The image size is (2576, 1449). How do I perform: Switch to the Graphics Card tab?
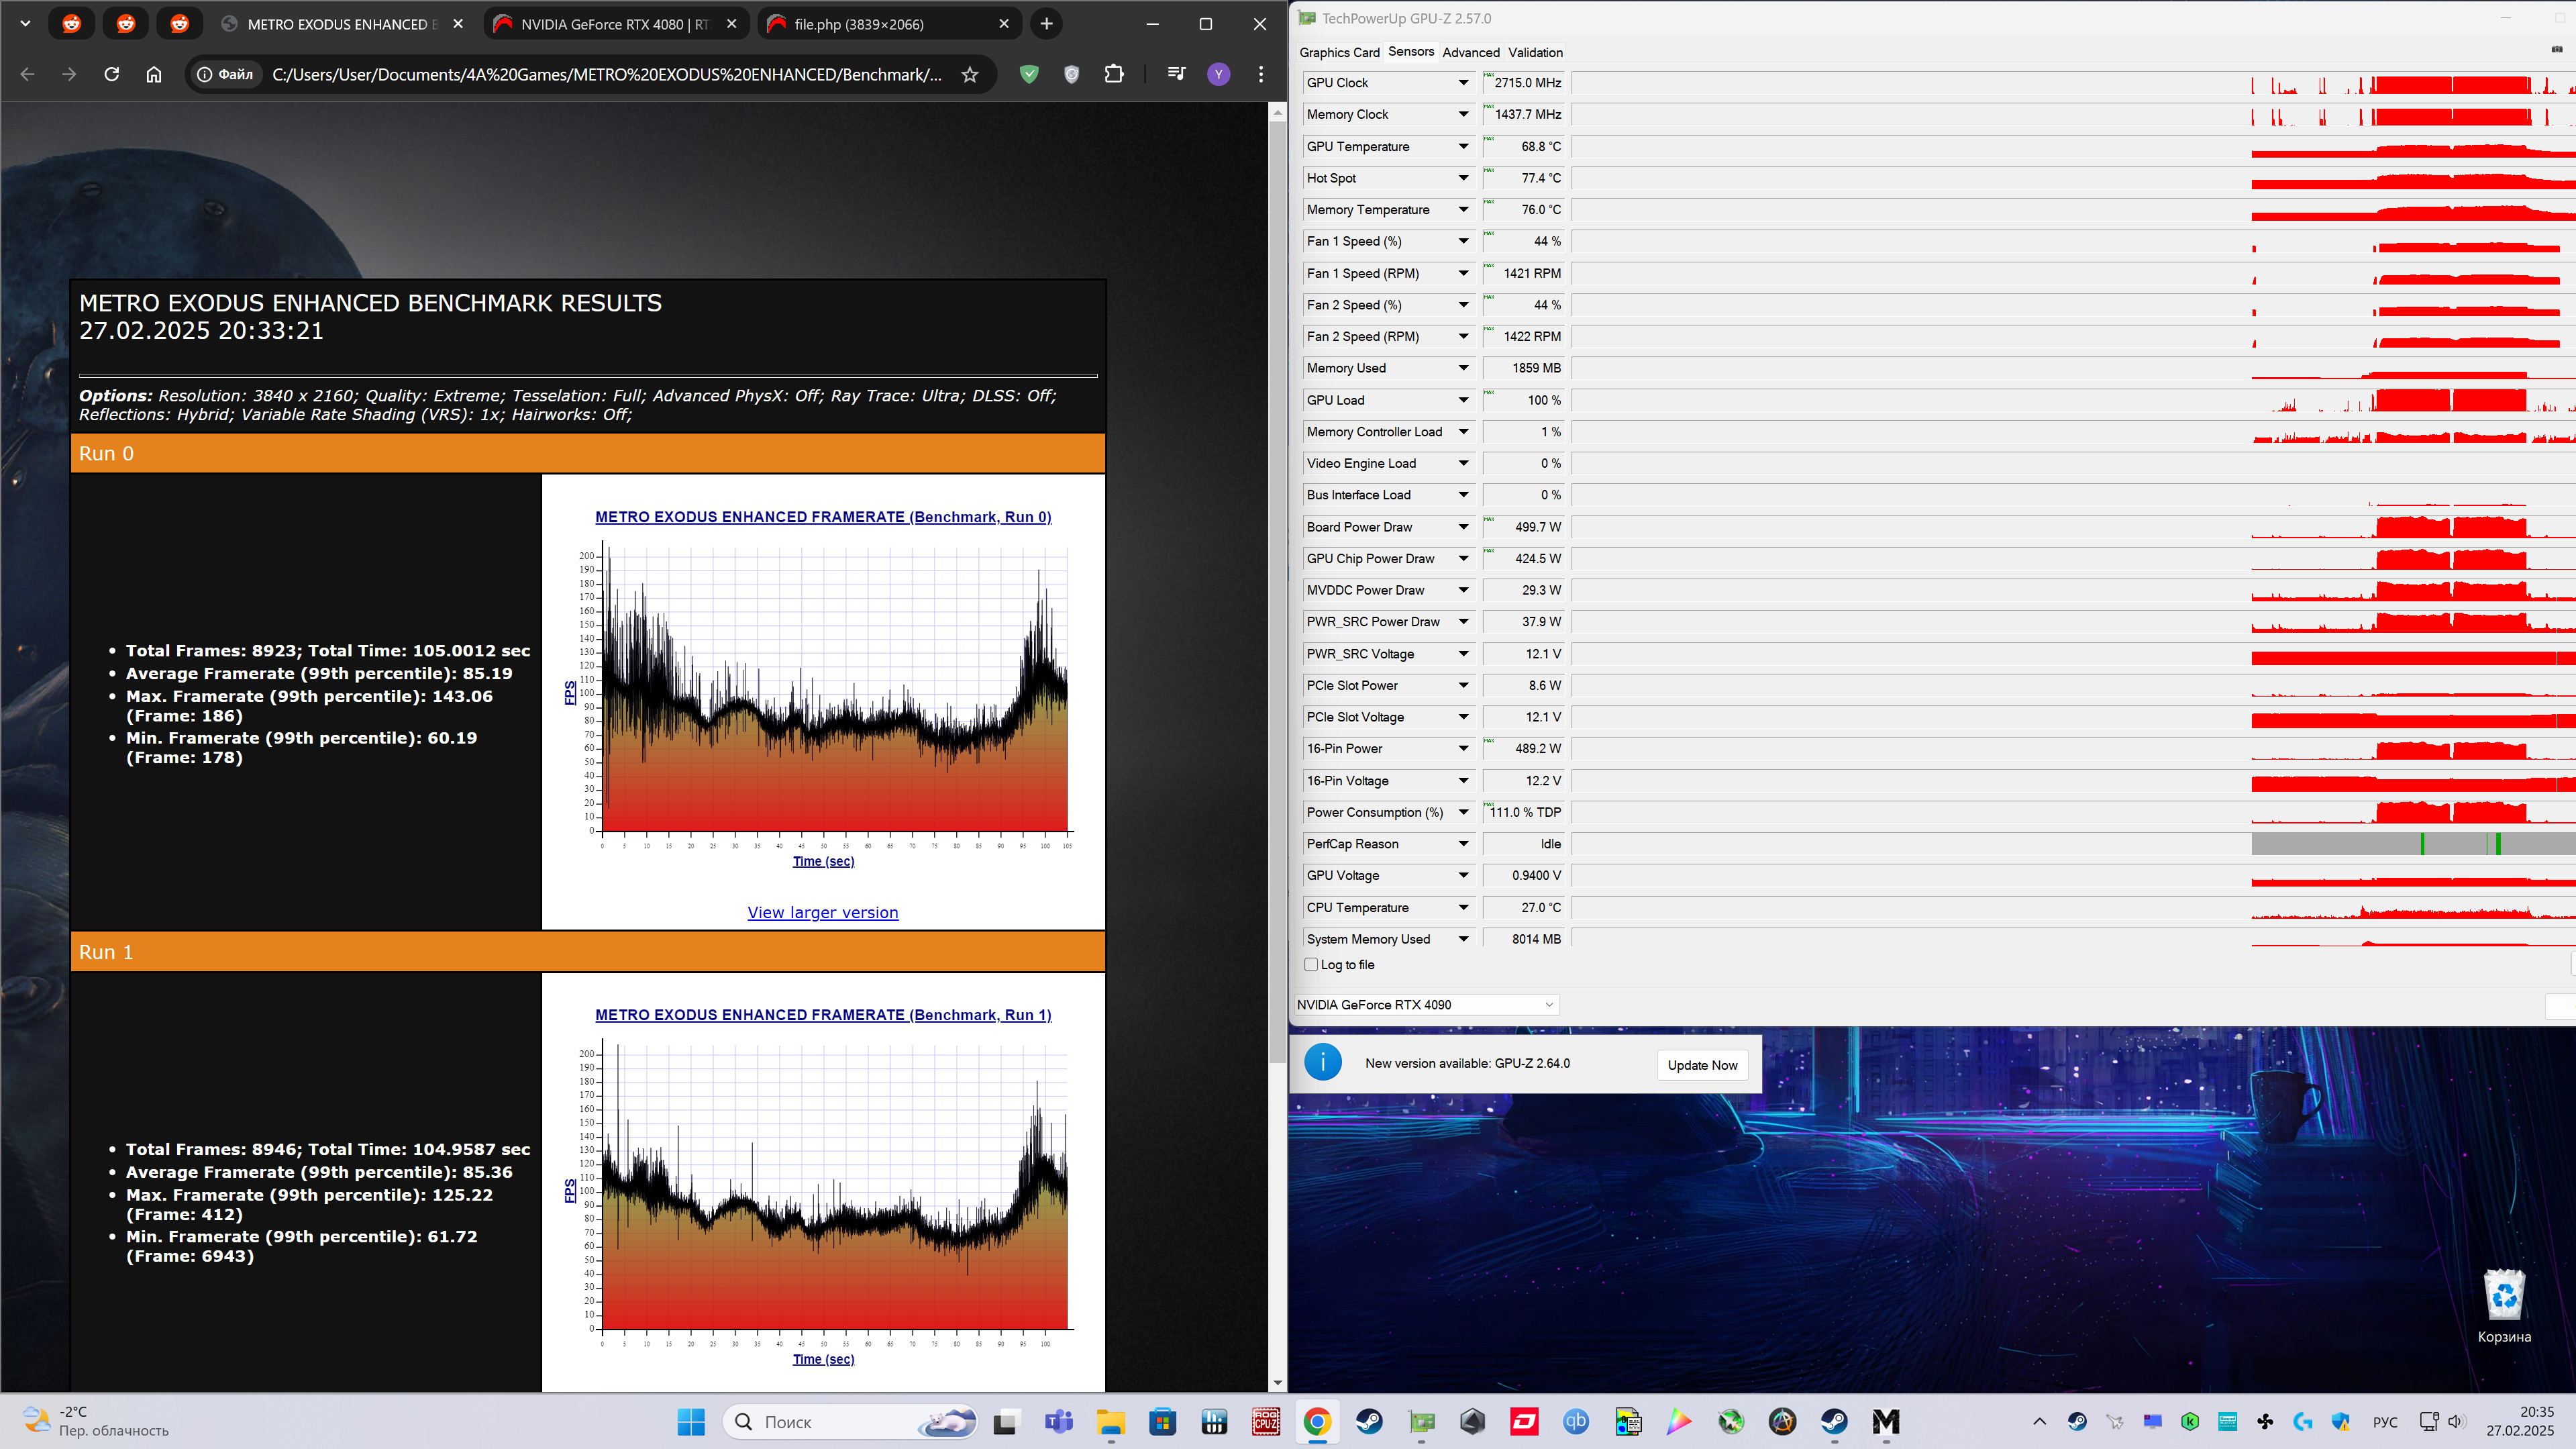click(1339, 52)
